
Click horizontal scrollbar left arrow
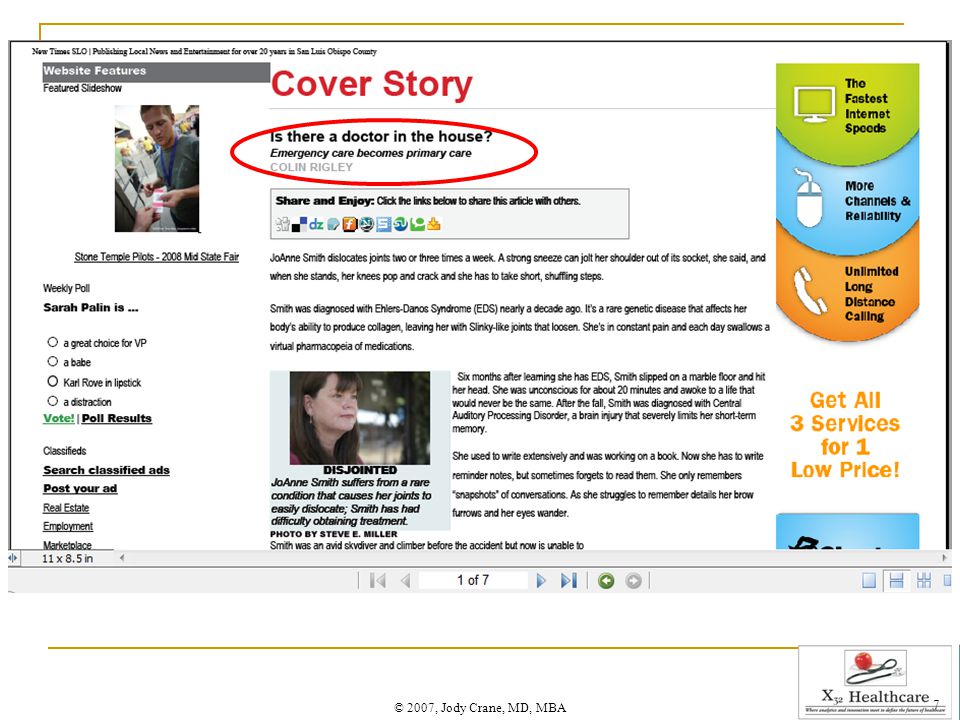[122, 558]
